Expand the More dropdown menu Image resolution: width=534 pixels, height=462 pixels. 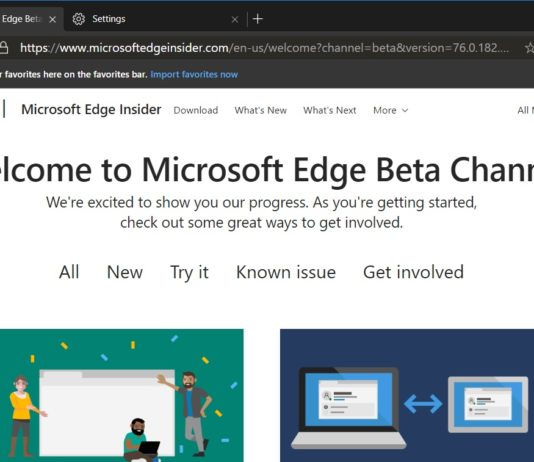(x=391, y=110)
